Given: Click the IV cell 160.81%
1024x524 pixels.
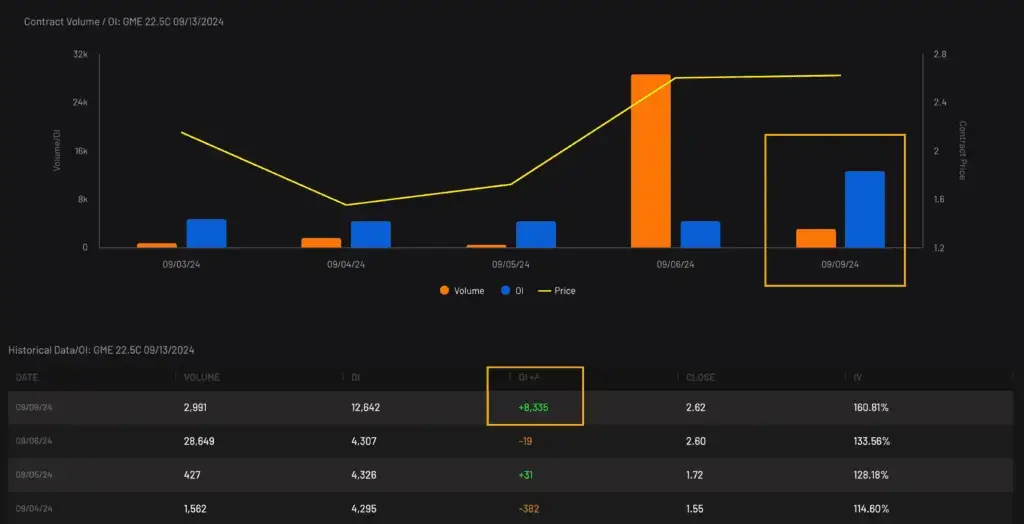Looking at the screenshot, I should 871,408.
